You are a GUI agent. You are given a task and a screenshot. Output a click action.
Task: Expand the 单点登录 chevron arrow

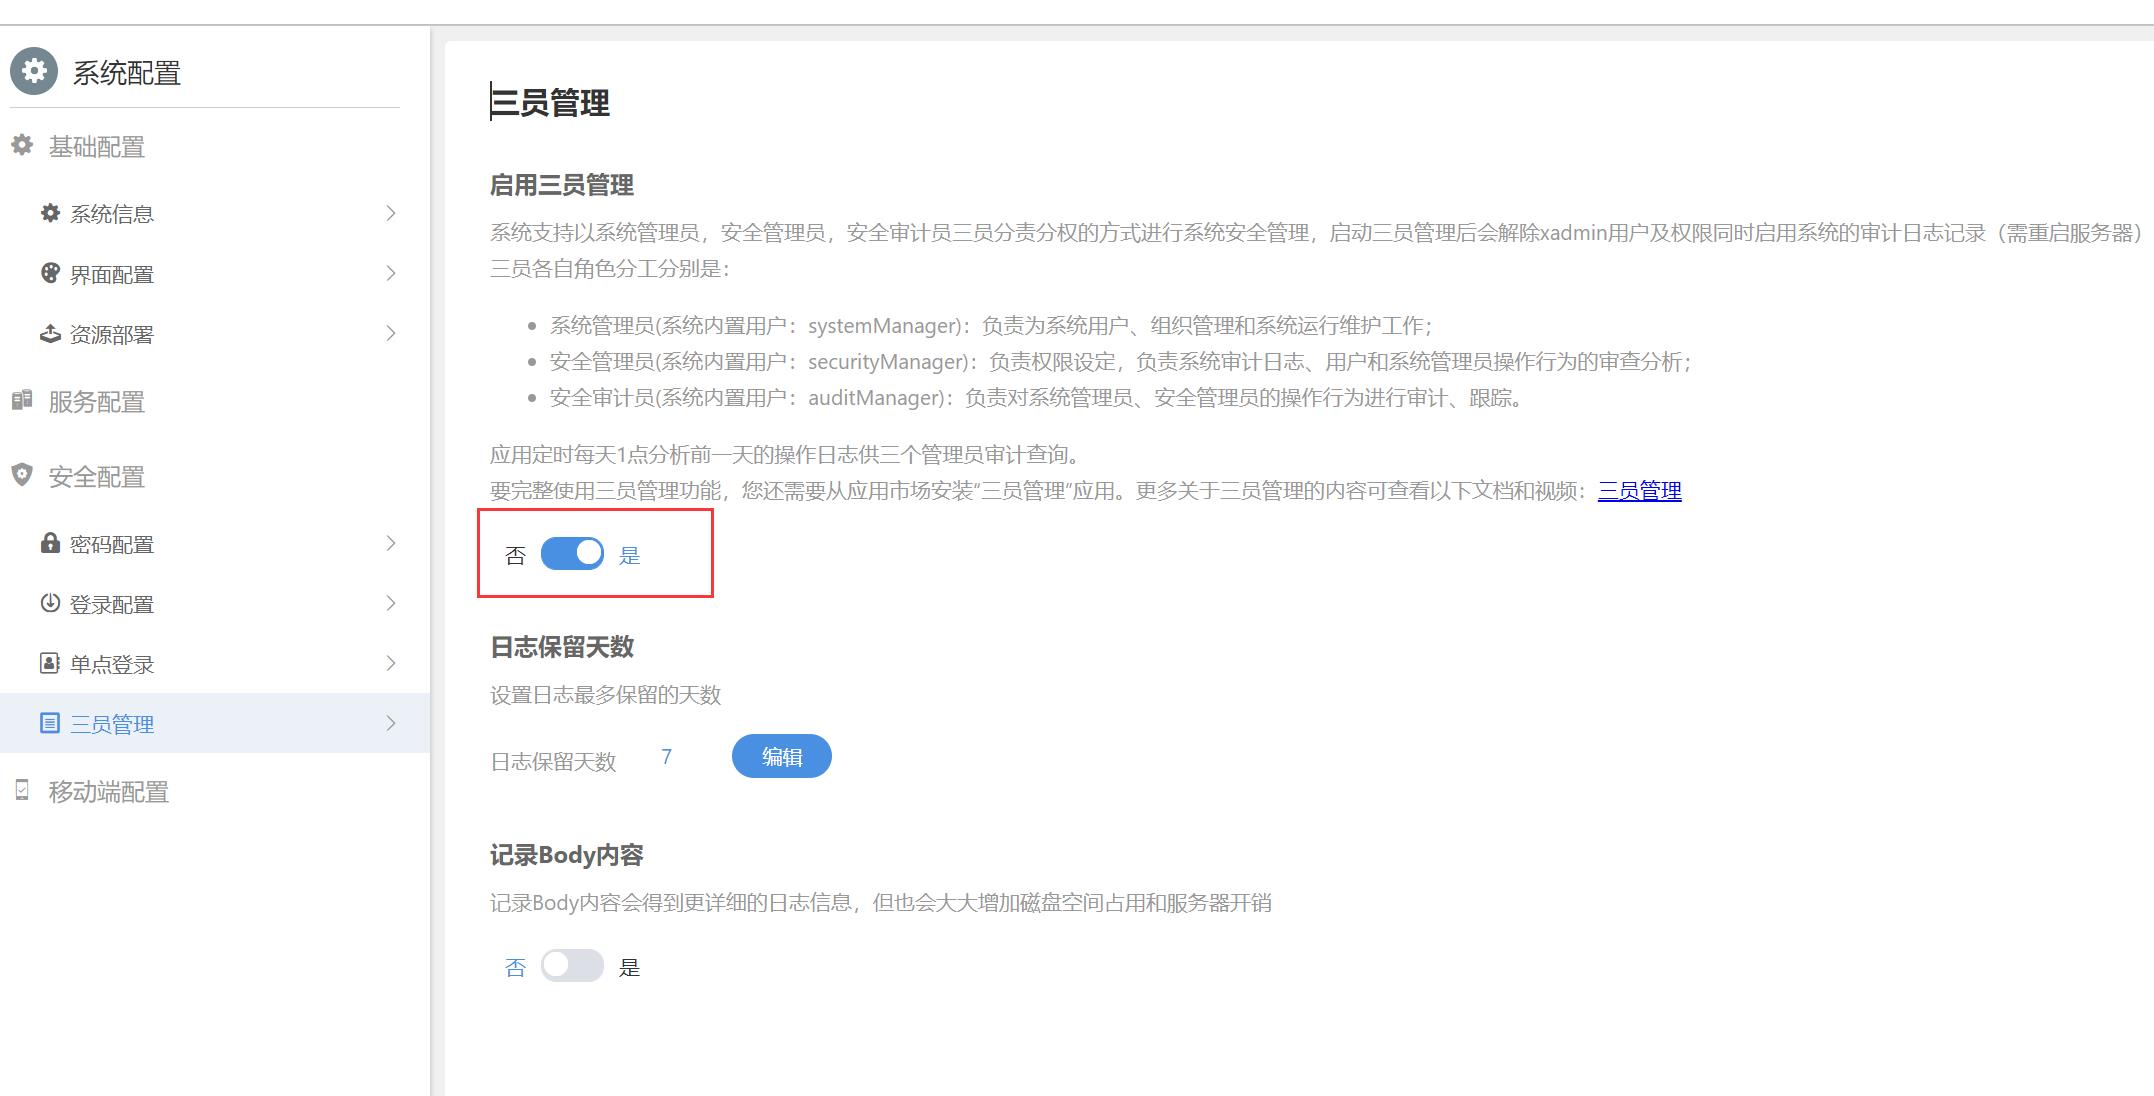391,663
